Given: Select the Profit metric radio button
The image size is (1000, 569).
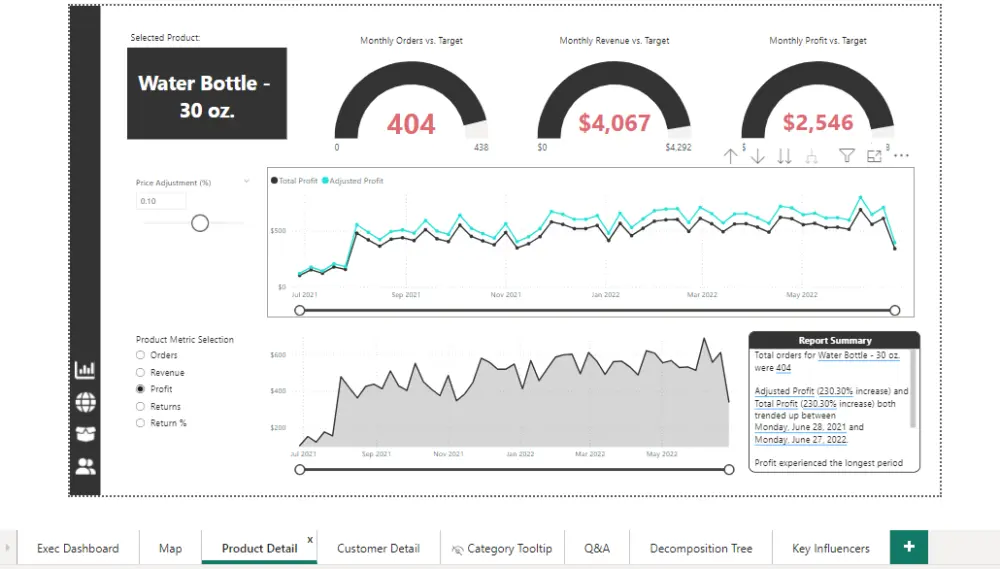Looking at the screenshot, I should [140, 389].
